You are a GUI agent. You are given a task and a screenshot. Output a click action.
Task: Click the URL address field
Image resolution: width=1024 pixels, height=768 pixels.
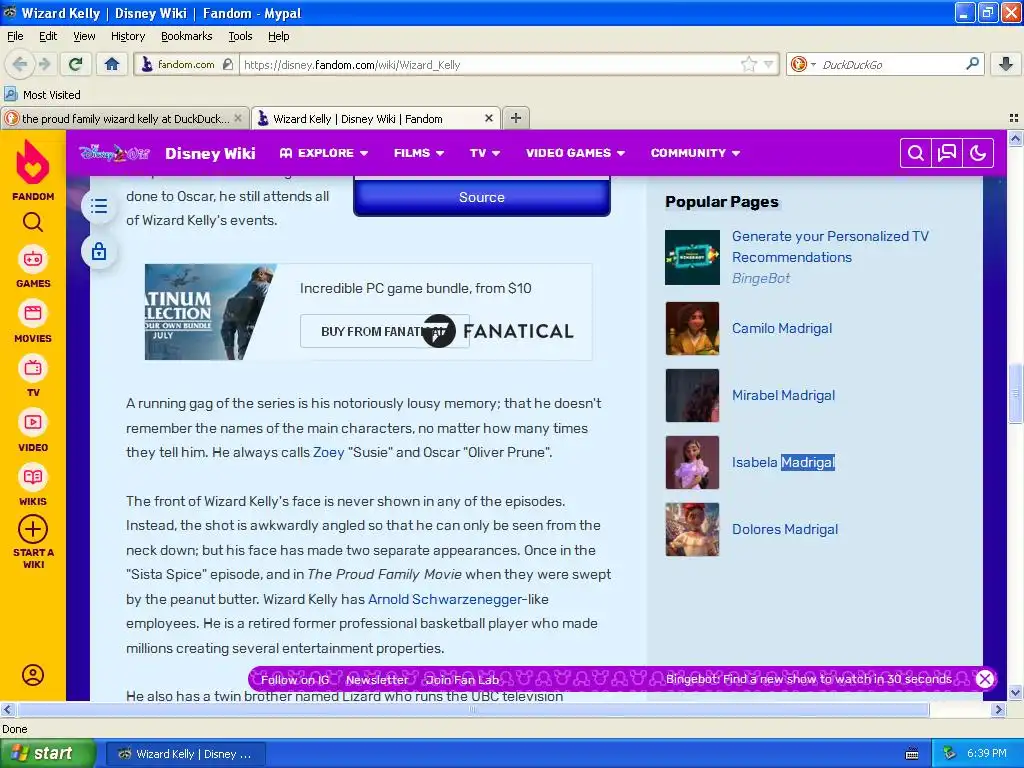click(x=490, y=64)
